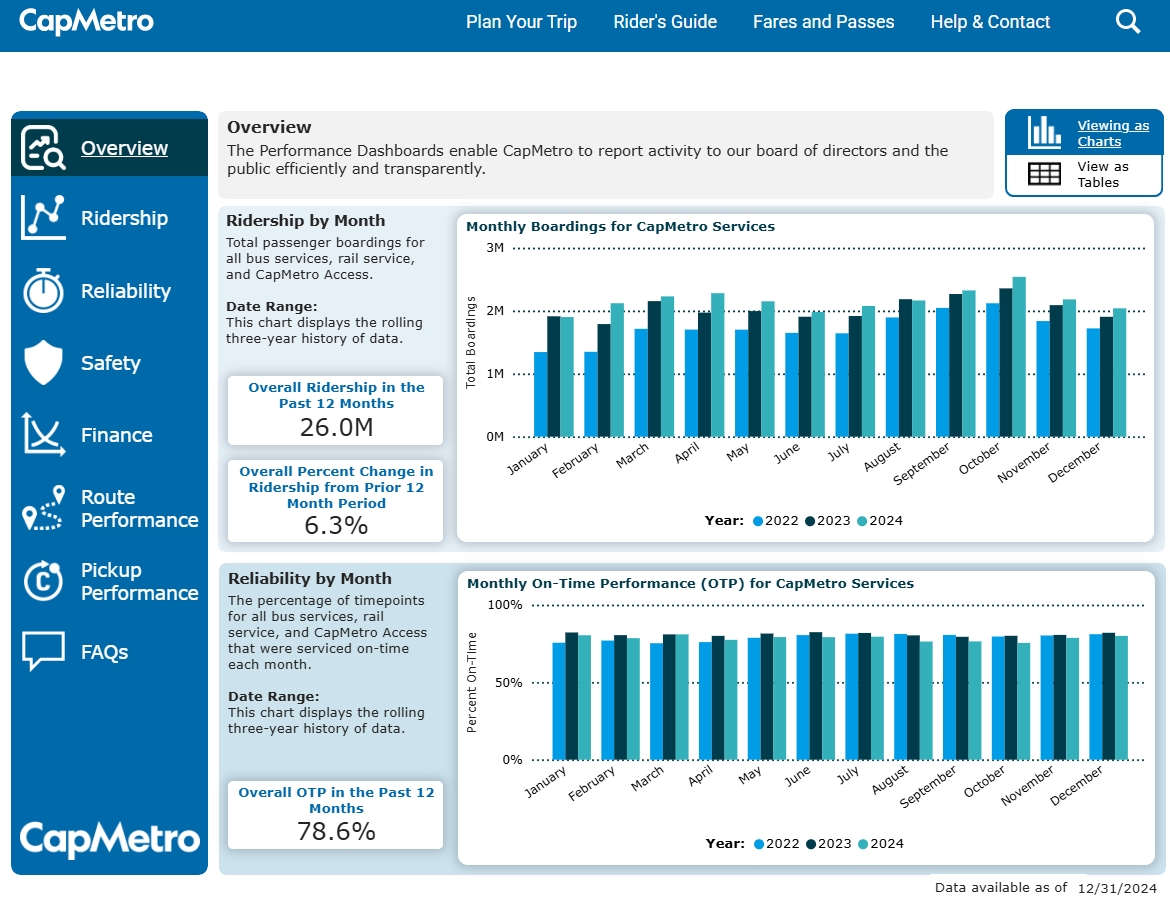Image resolution: width=1170 pixels, height=901 pixels.
Task: Select the Route Performance map pin icon
Action: (x=43, y=508)
